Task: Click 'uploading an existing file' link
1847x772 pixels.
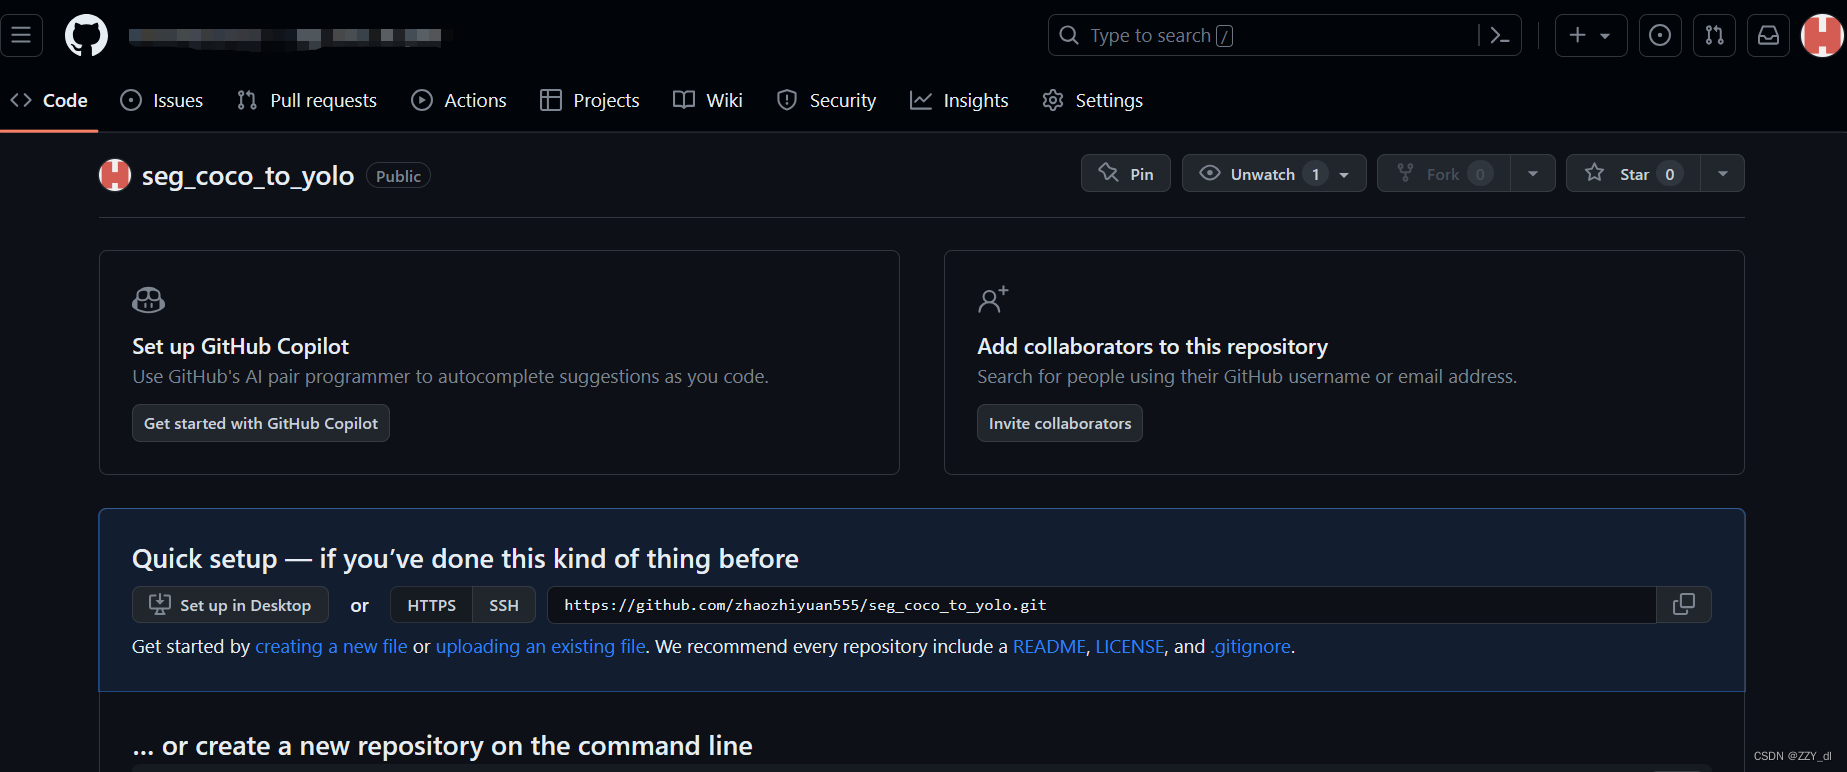Action: 541,646
